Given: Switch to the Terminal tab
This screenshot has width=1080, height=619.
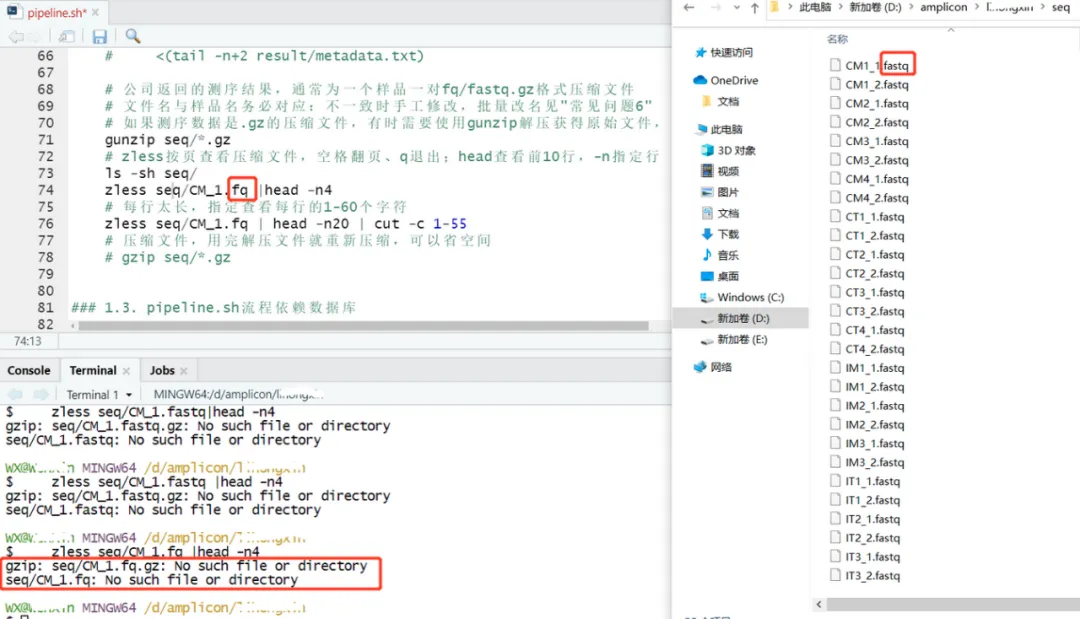Looking at the screenshot, I should [93, 370].
